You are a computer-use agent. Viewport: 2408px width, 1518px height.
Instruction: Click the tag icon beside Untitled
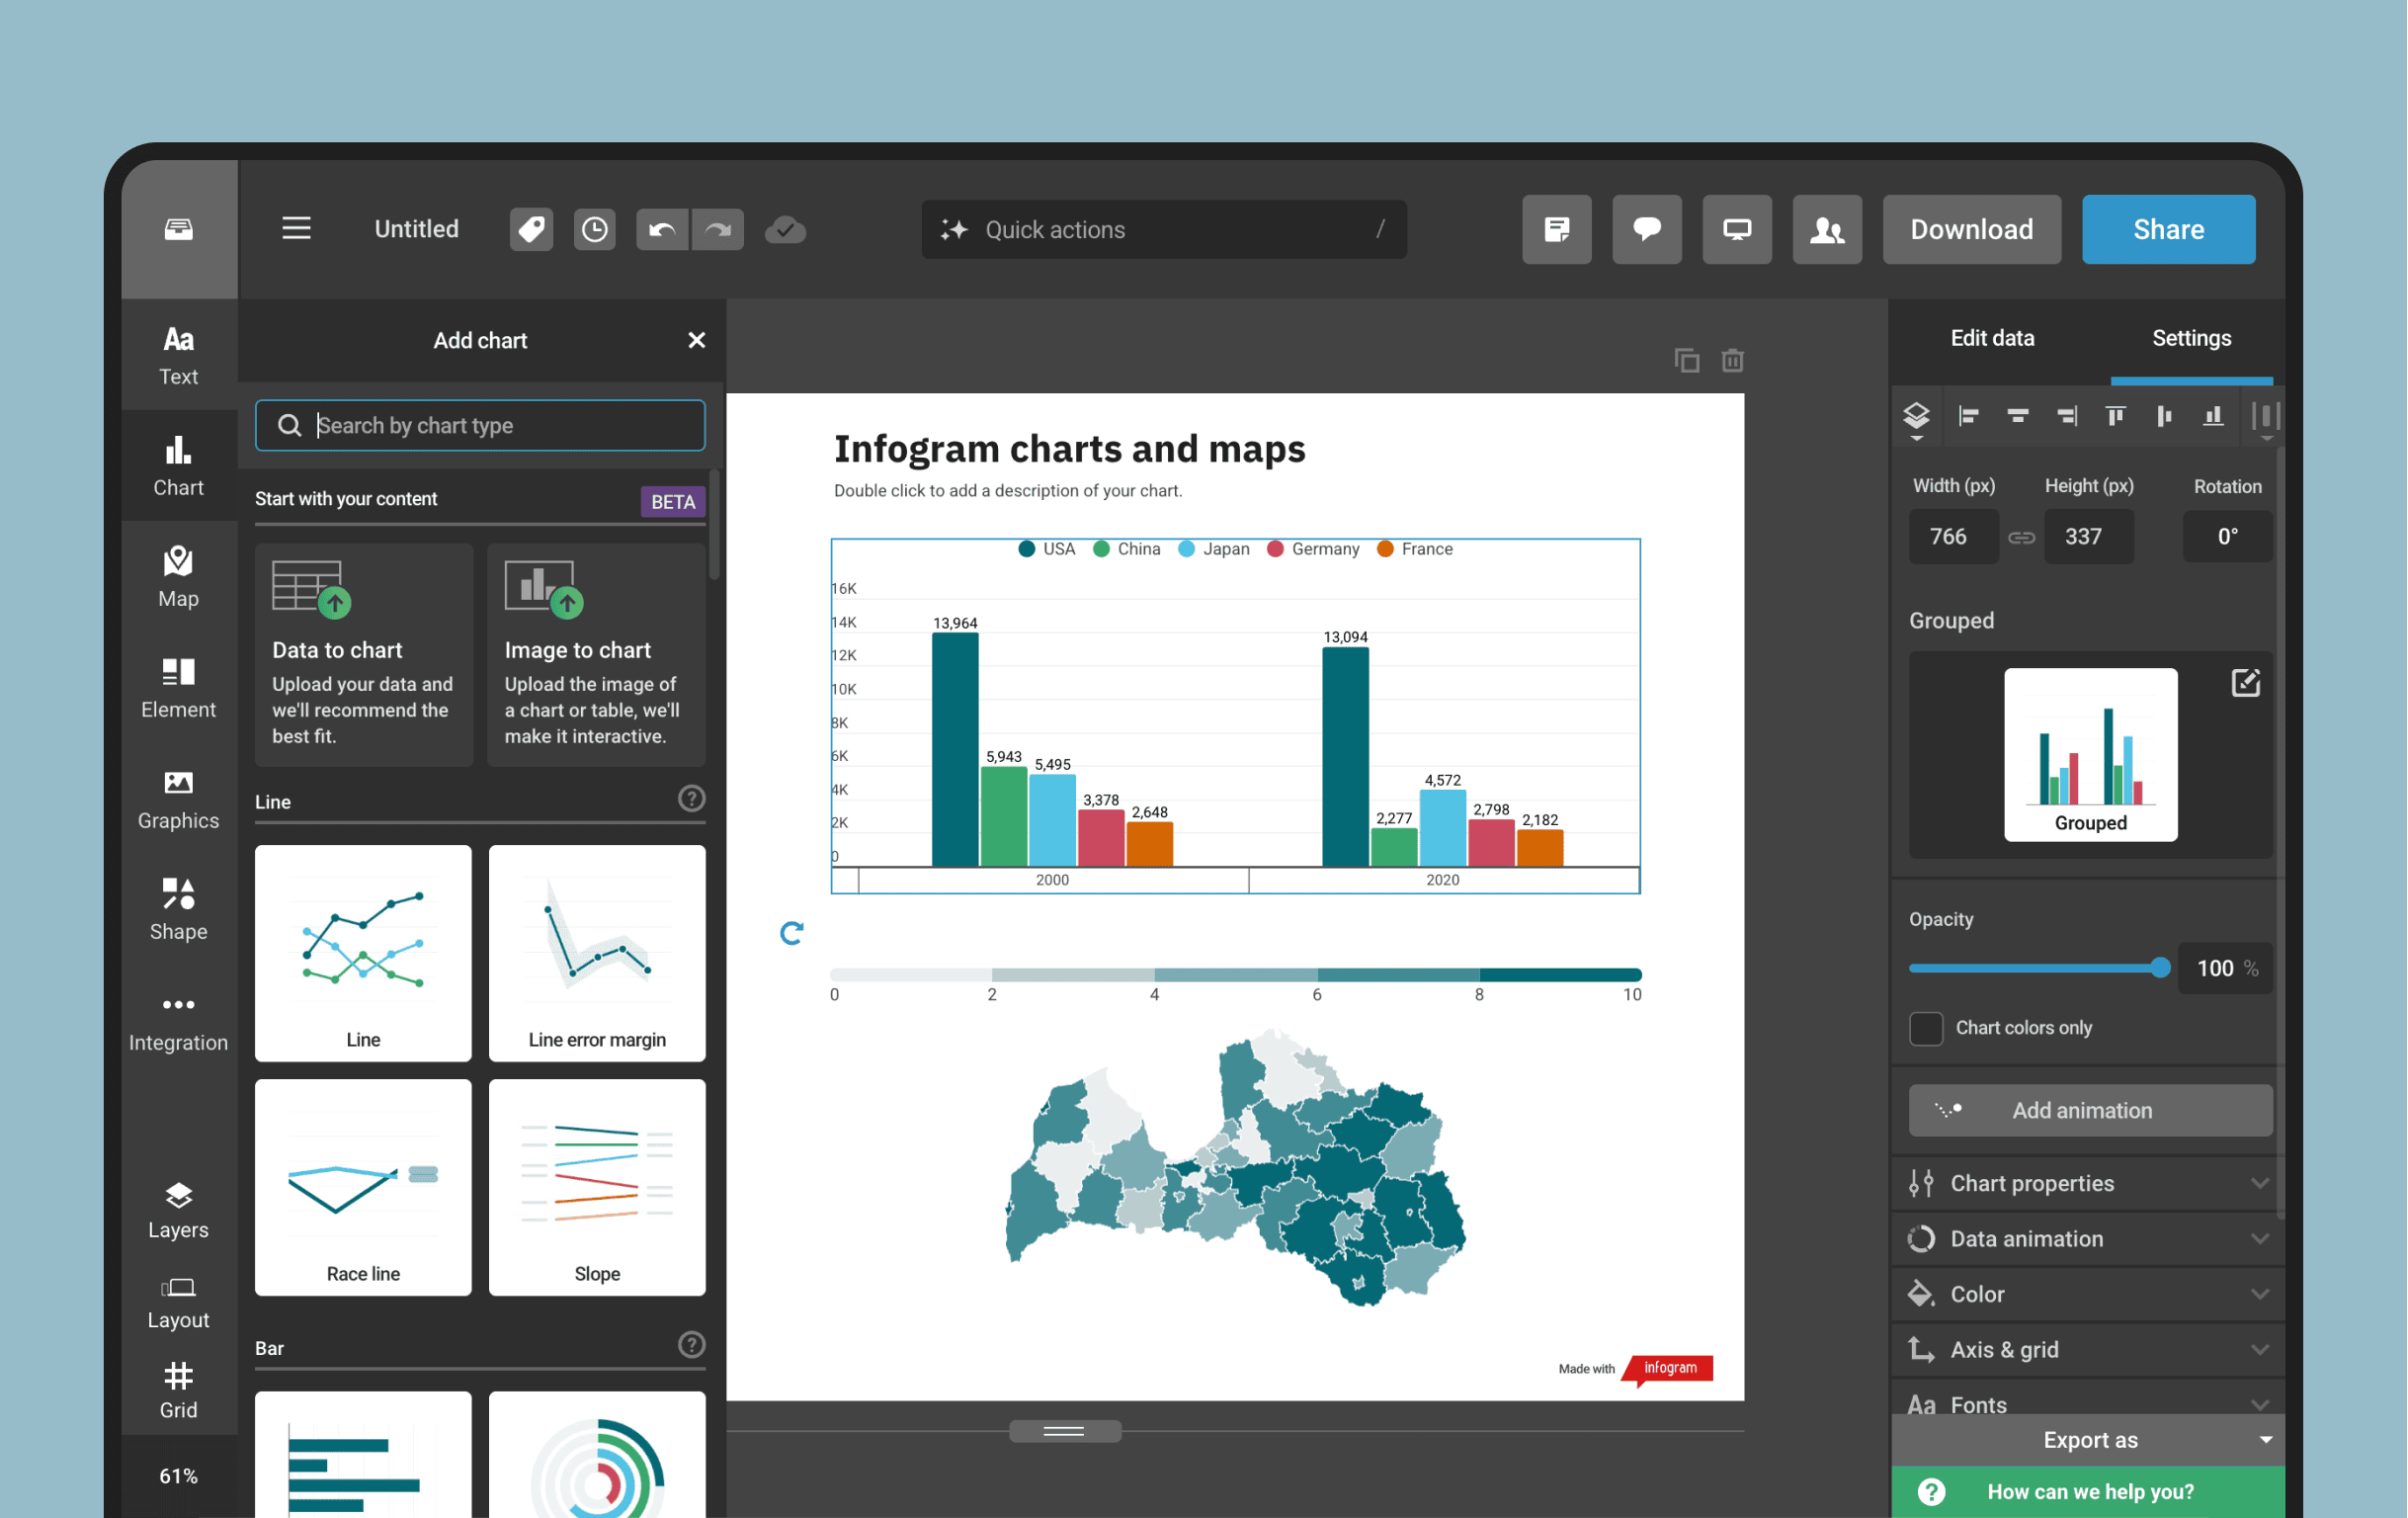(531, 230)
